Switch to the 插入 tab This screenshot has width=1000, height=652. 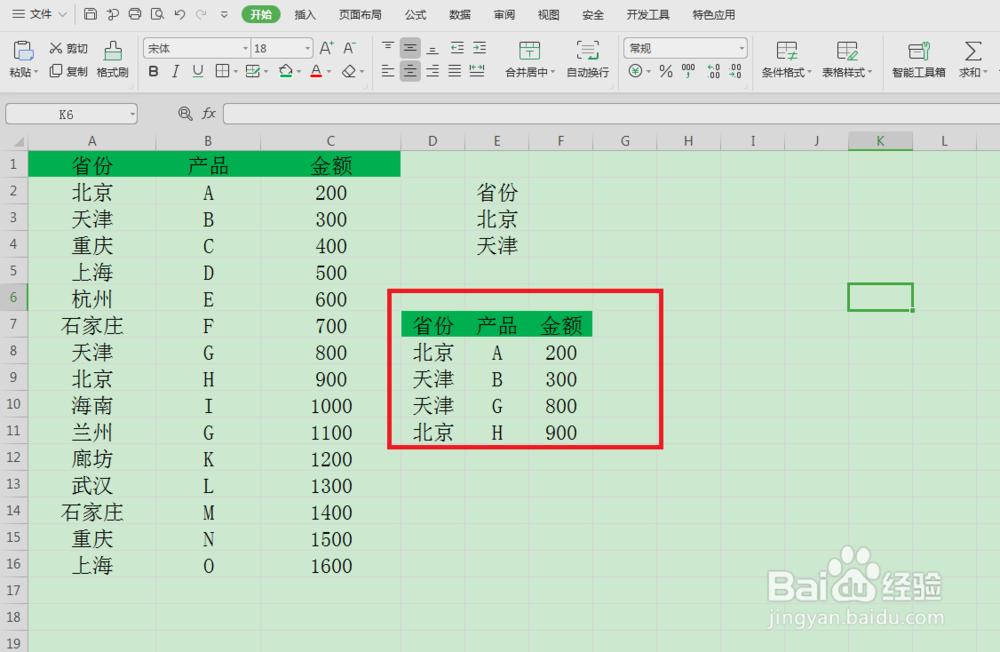coord(305,15)
